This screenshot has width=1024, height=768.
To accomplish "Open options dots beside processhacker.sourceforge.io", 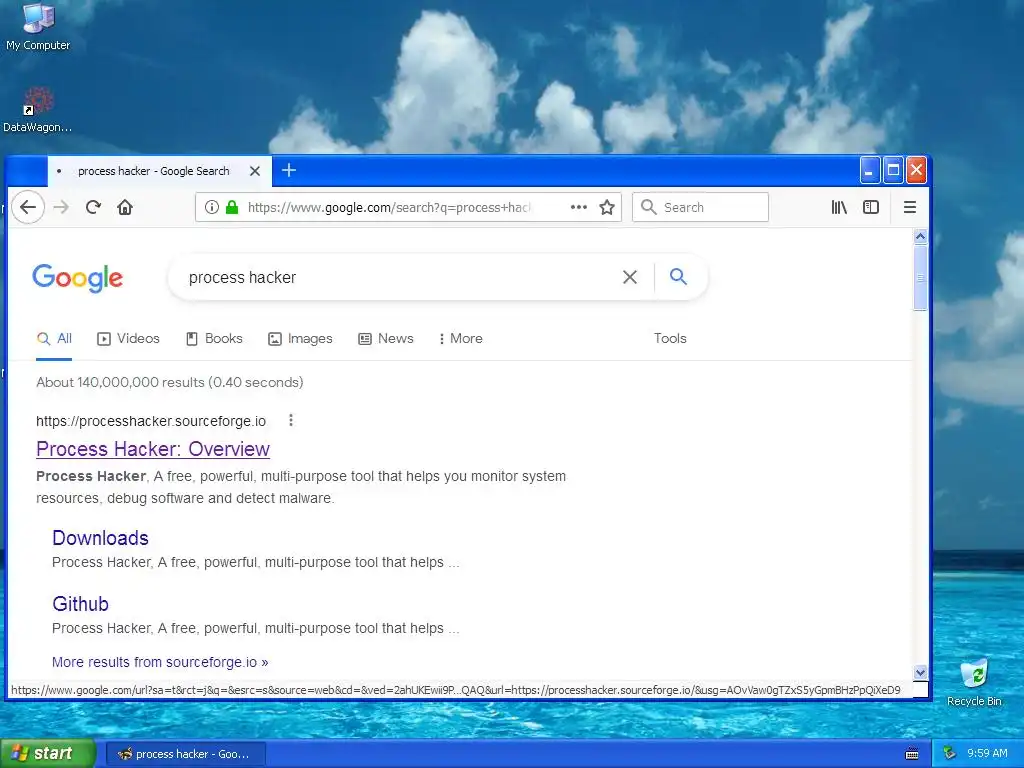I will point(291,421).
